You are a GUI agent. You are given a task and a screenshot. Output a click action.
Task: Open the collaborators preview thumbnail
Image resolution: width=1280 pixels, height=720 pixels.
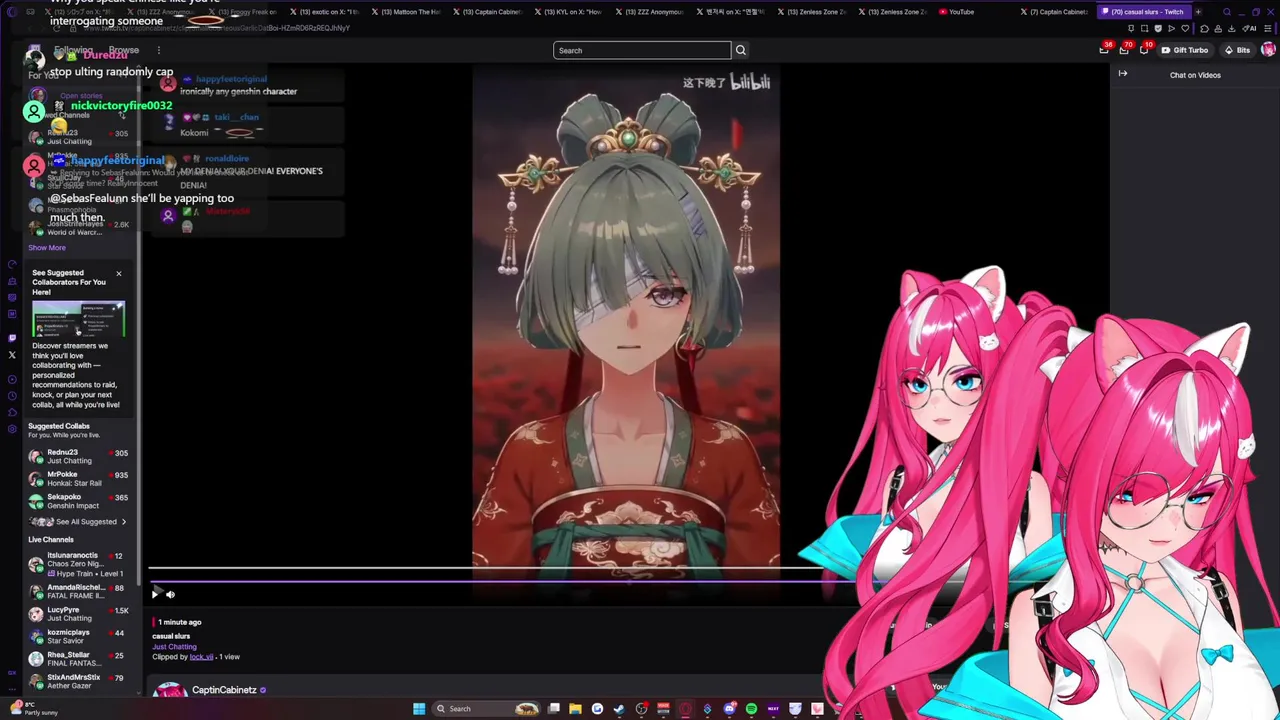point(78,319)
